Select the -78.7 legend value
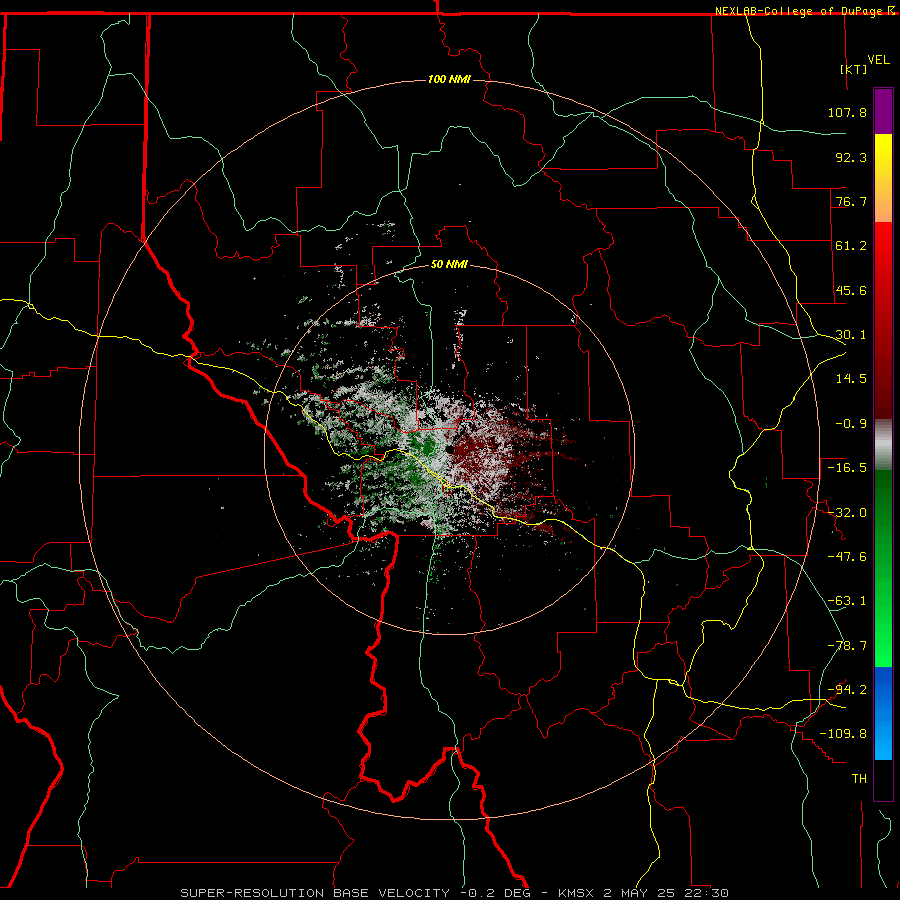The width and height of the screenshot is (900, 900). pos(847,646)
